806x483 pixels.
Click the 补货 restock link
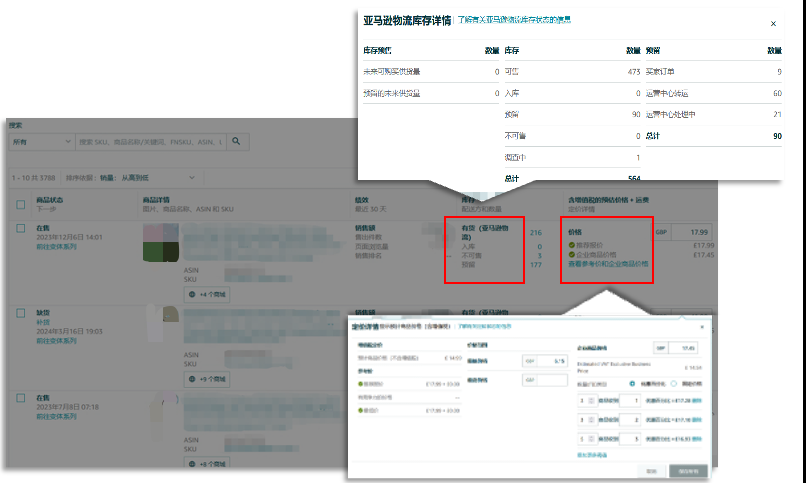pyautogui.click(x=43, y=323)
